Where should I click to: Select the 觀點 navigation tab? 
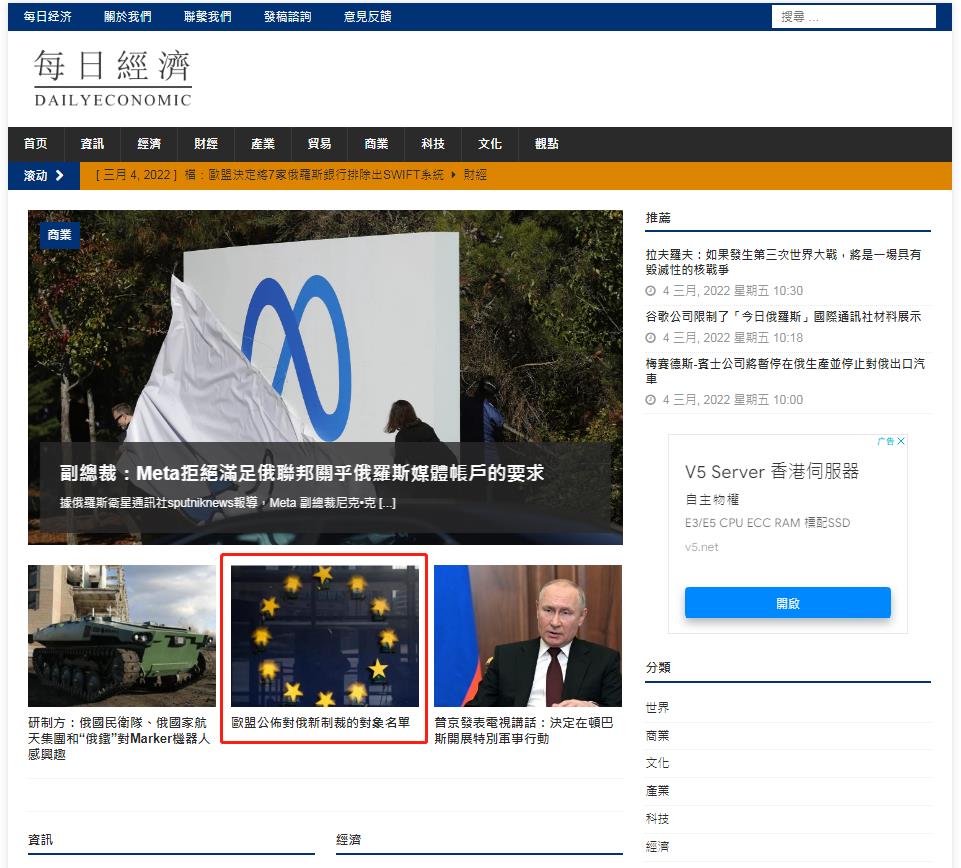tap(547, 144)
